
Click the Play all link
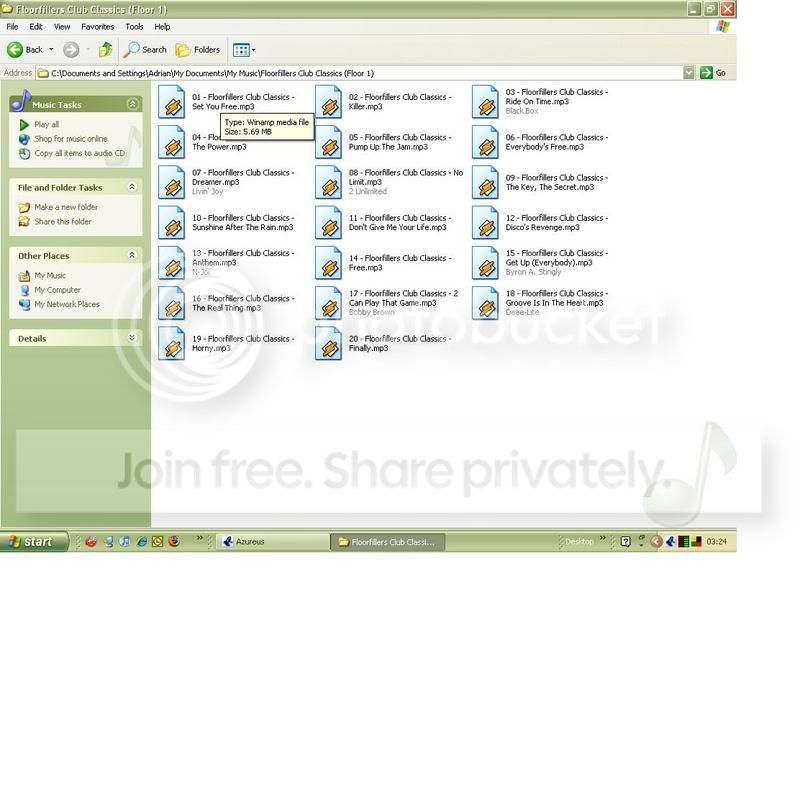[x=46, y=125]
